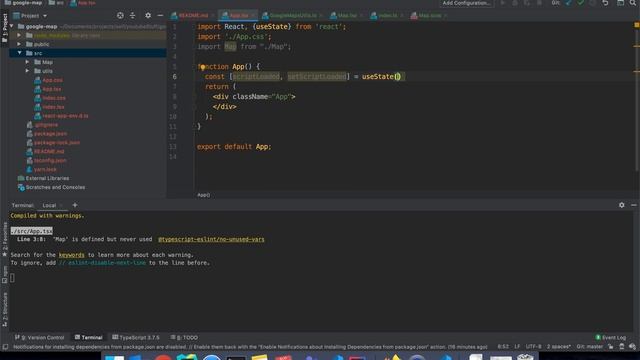Click External Libraries in project tree
Image resolution: width=640 pixels, height=360 pixels.
pos(43,178)
